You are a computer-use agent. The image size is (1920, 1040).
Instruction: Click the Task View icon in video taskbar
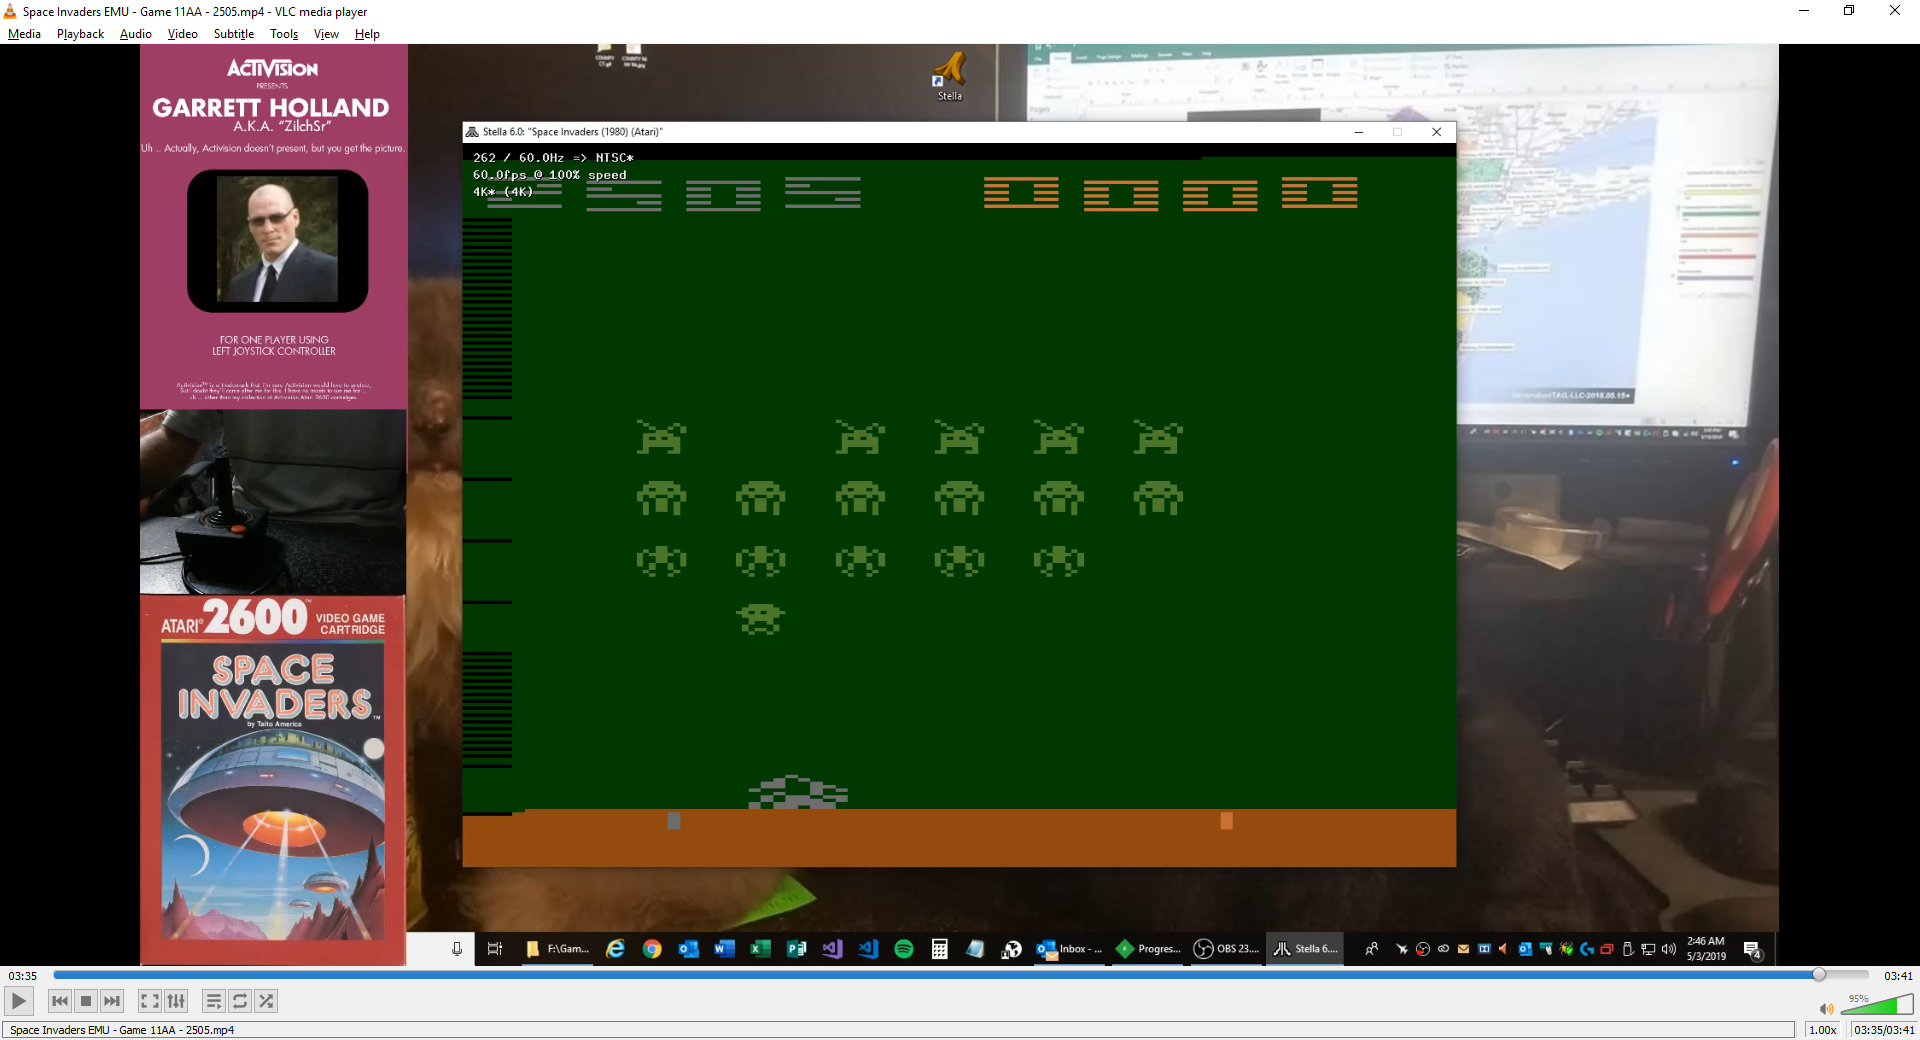pos(494,949)
